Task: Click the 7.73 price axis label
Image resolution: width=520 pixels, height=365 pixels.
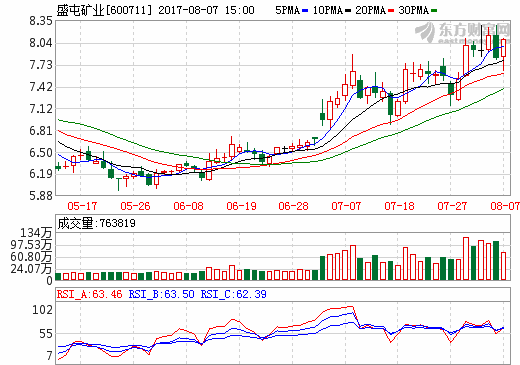Action: click(41, 65)
